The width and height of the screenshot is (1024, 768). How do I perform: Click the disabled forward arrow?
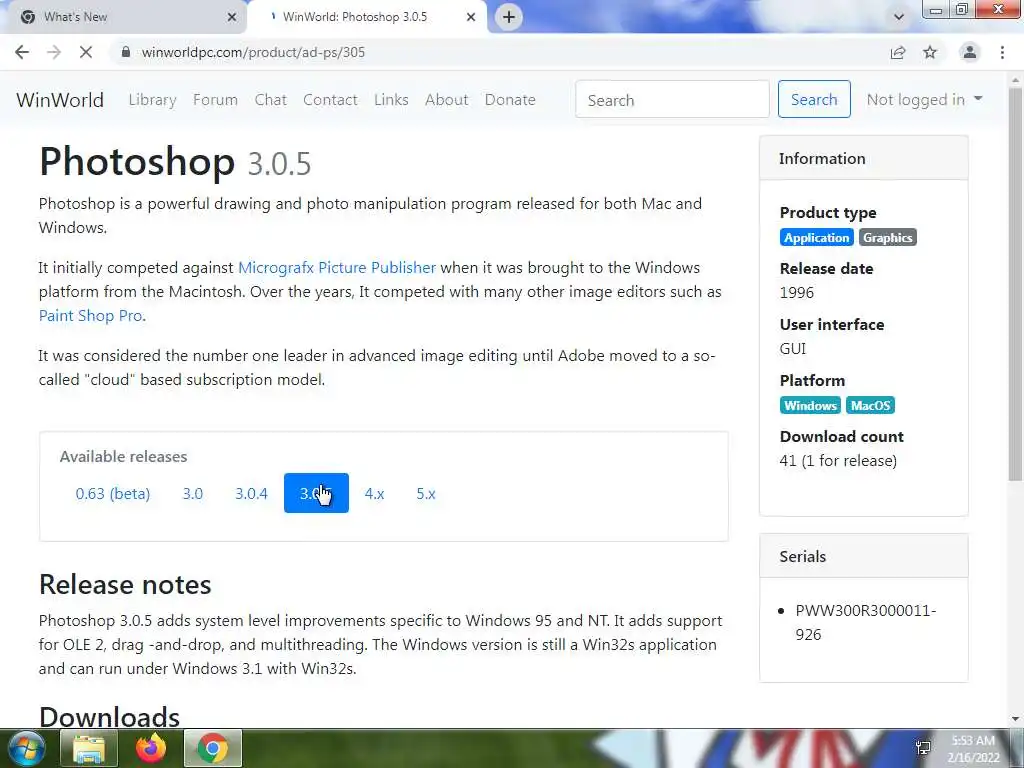(54, 52)
